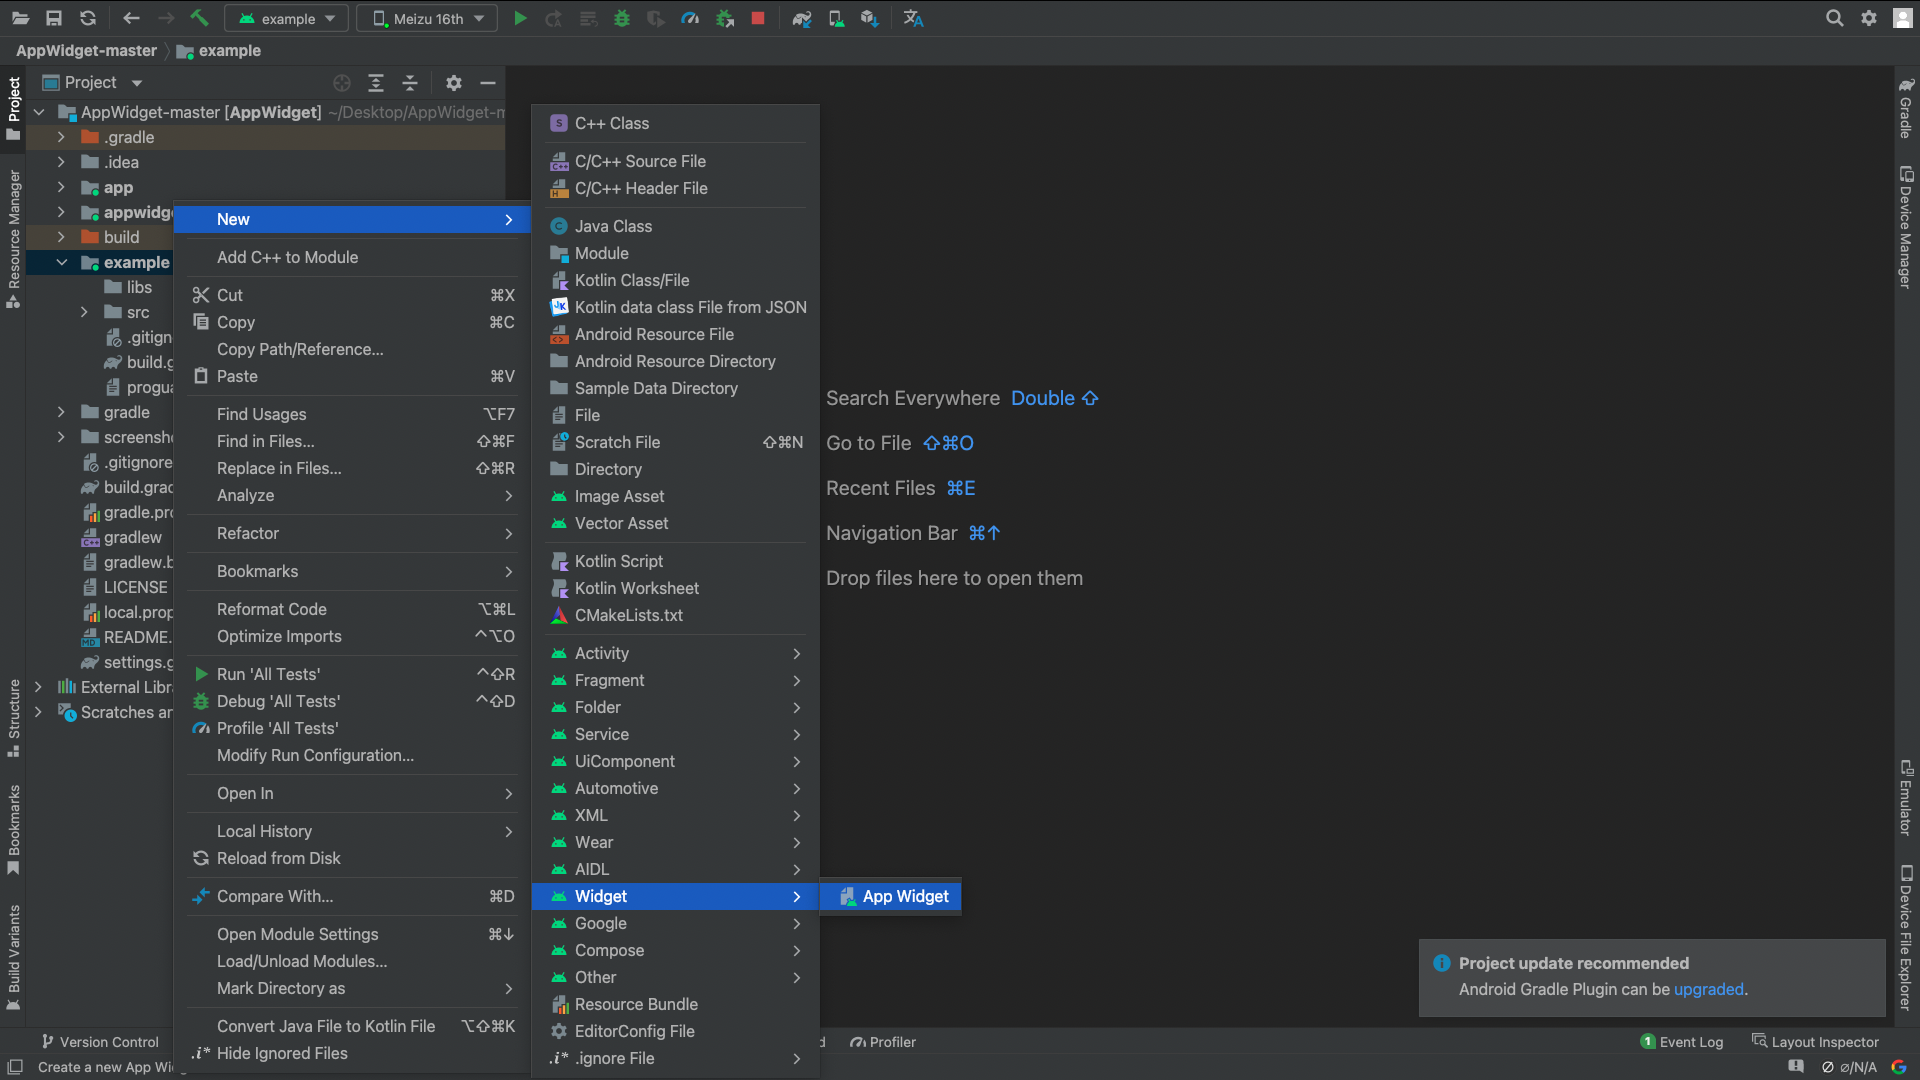1920x1080 pixels.
Task: Click the green bug Debug icon
Action: [622, 18]
